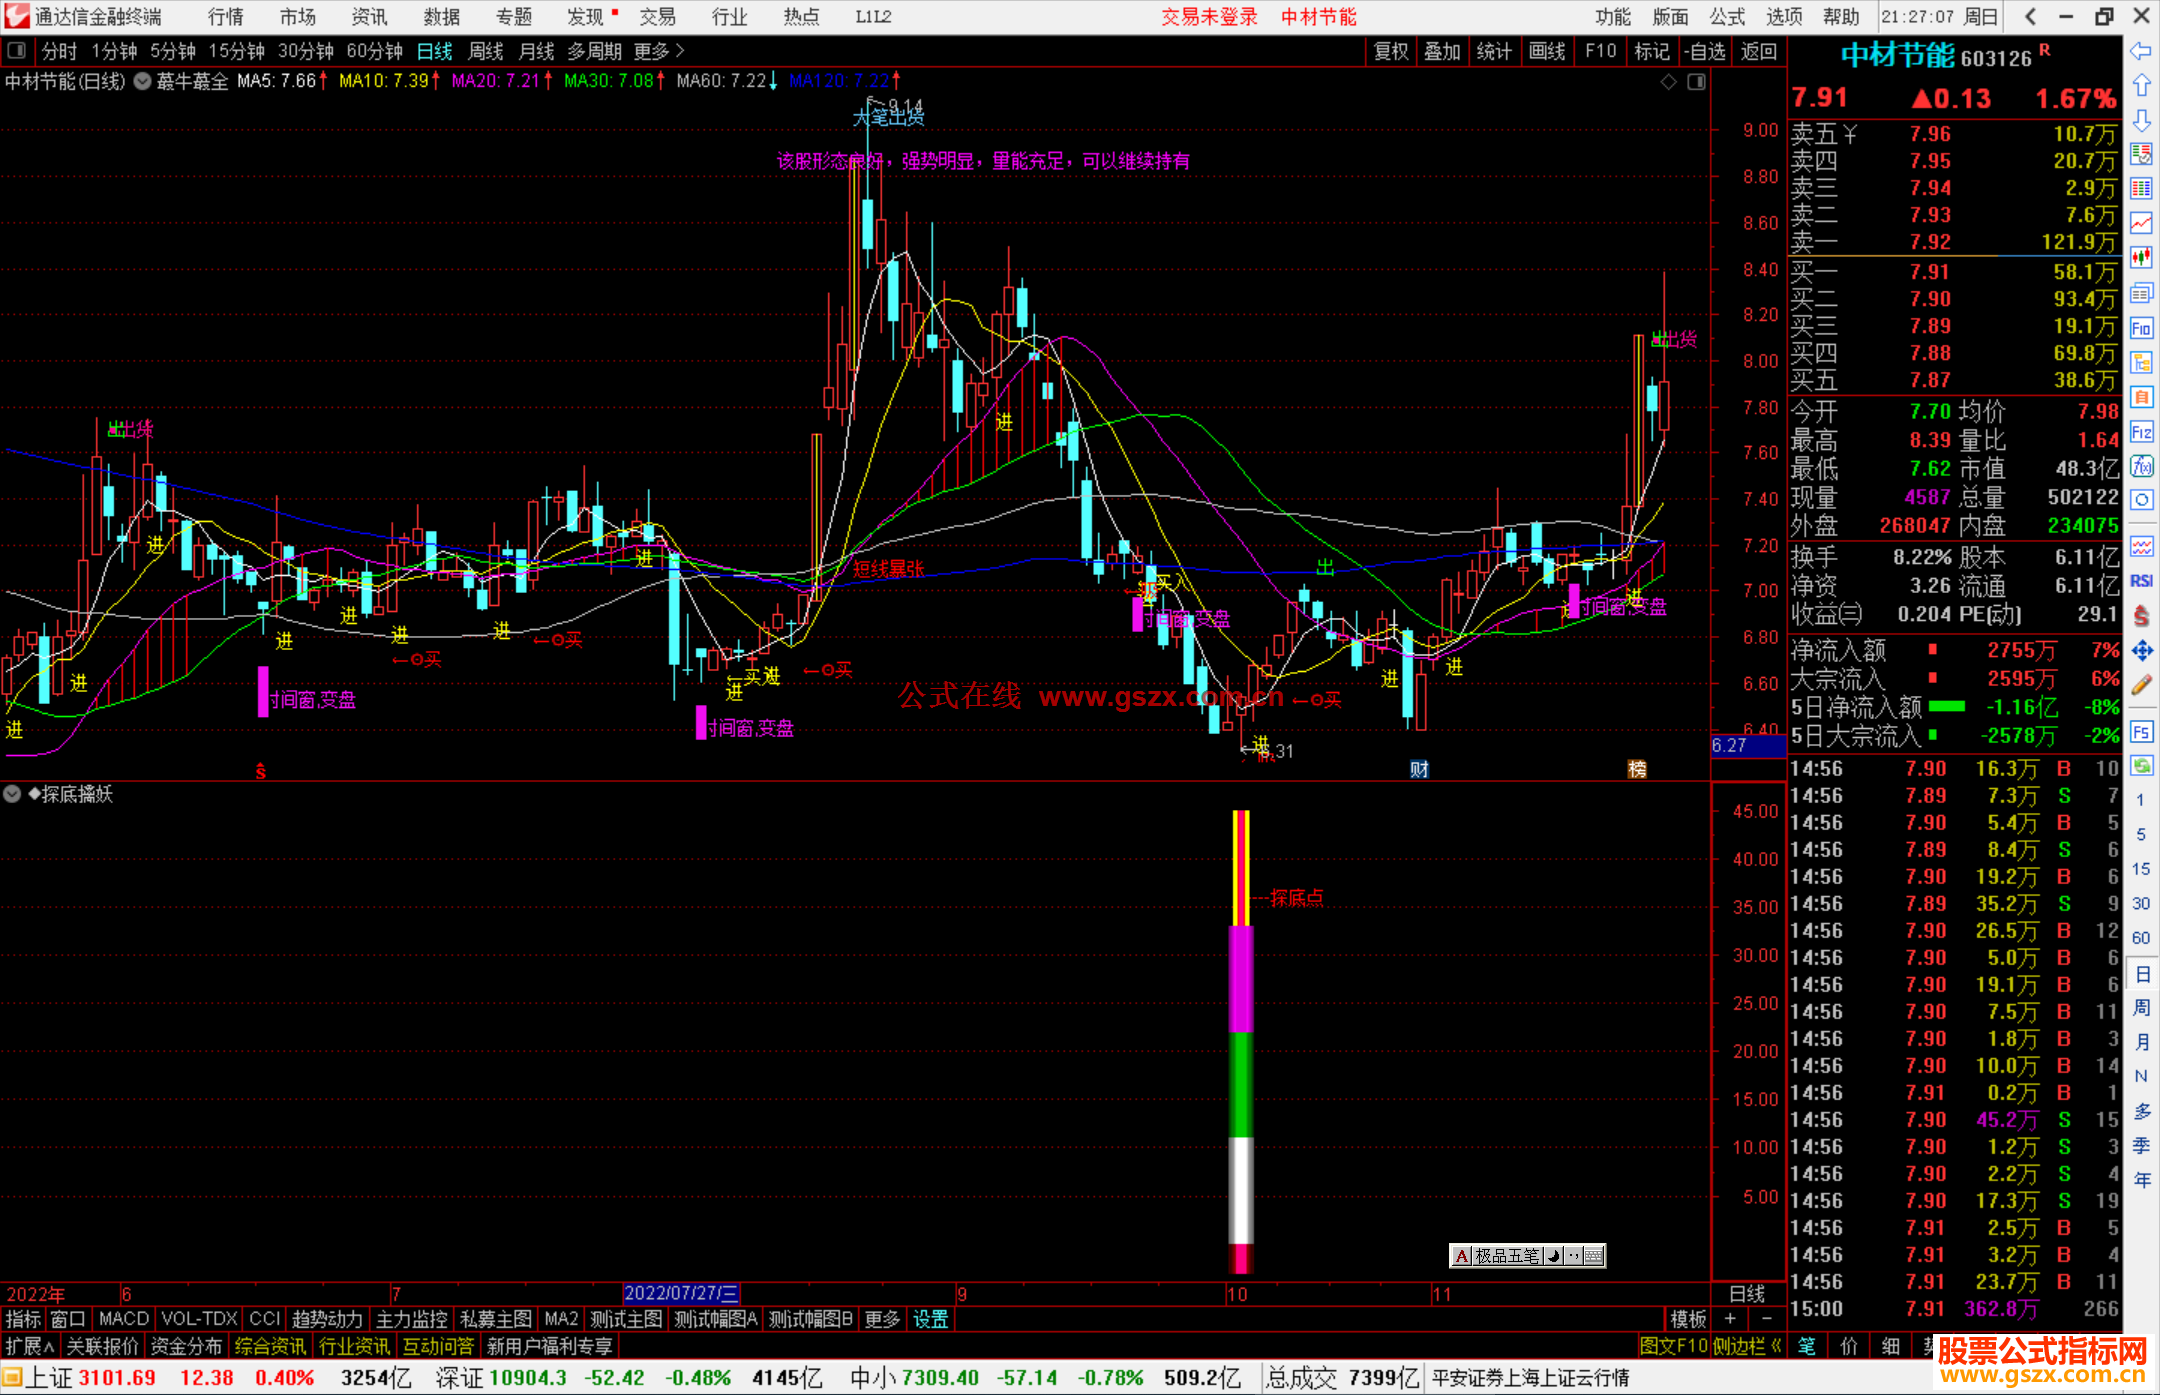
Task: Click the back arrow in right sidebar
Action: (x=2141, y=51)
